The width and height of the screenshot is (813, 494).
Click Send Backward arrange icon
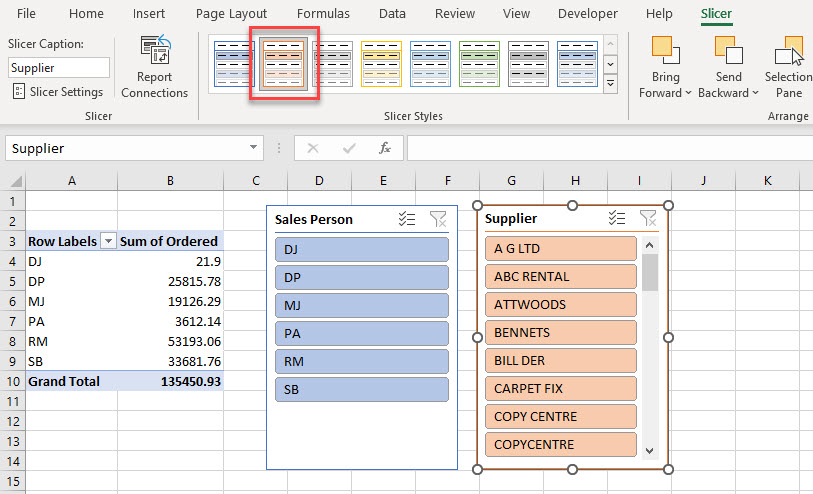coord(727,52)
